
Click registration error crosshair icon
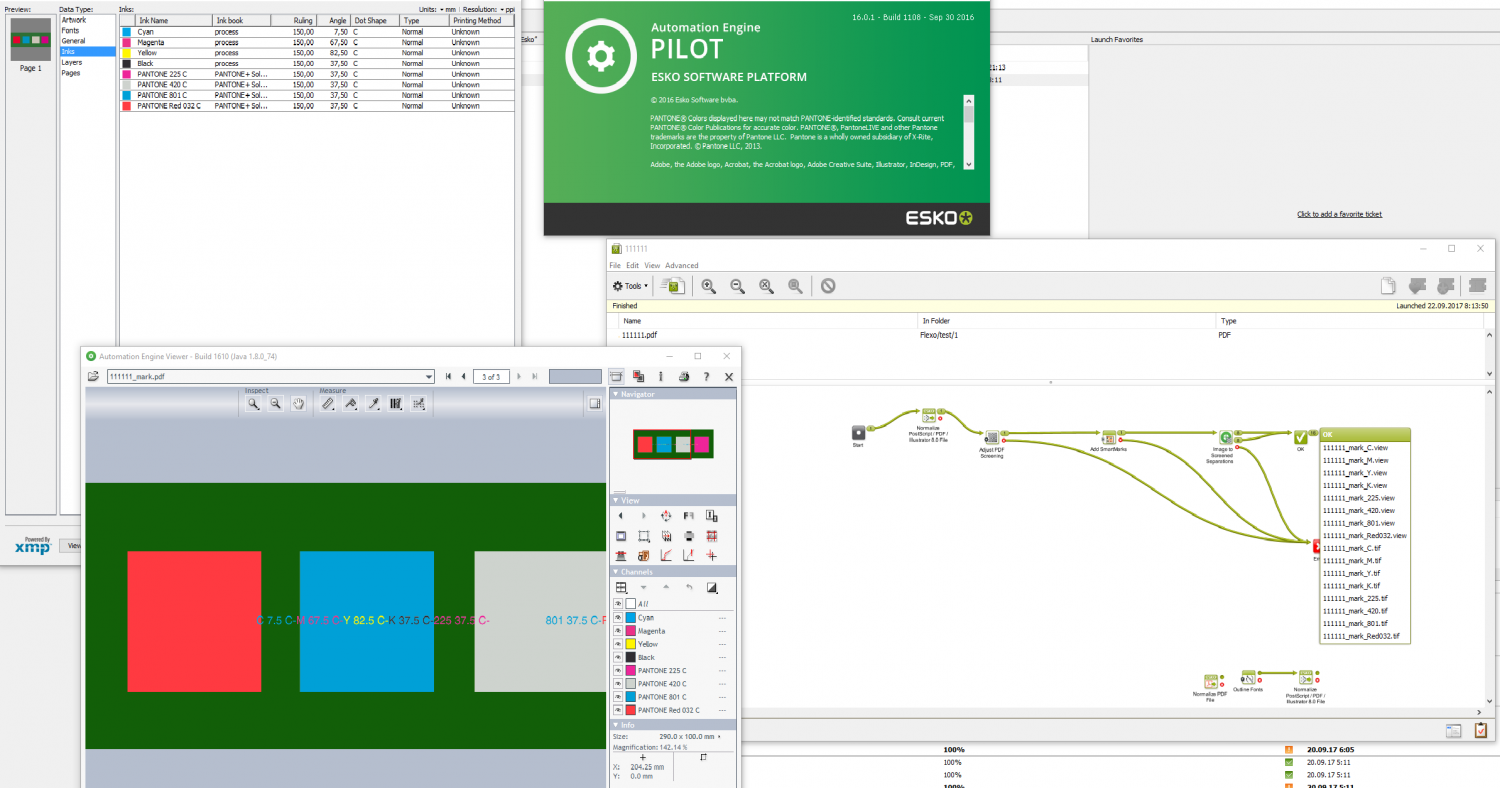(712, 556)
